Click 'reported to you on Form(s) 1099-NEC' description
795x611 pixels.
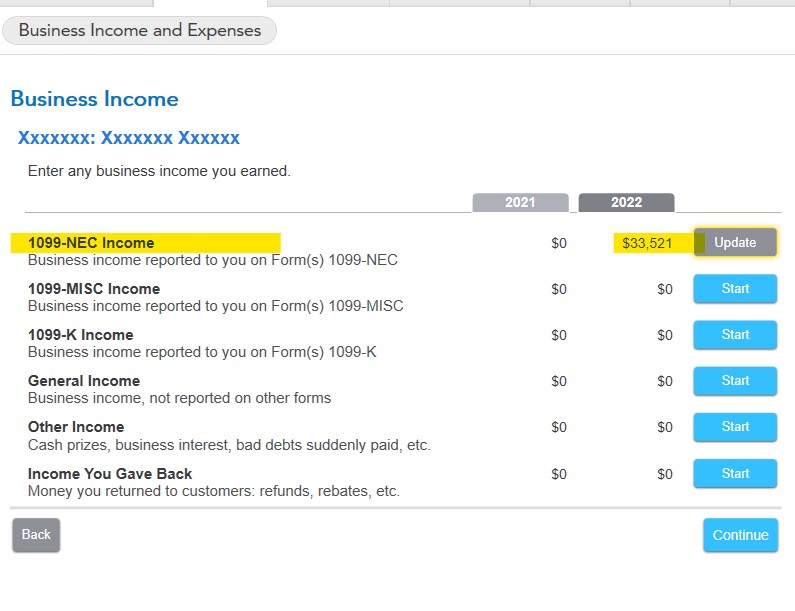point(212,260)
